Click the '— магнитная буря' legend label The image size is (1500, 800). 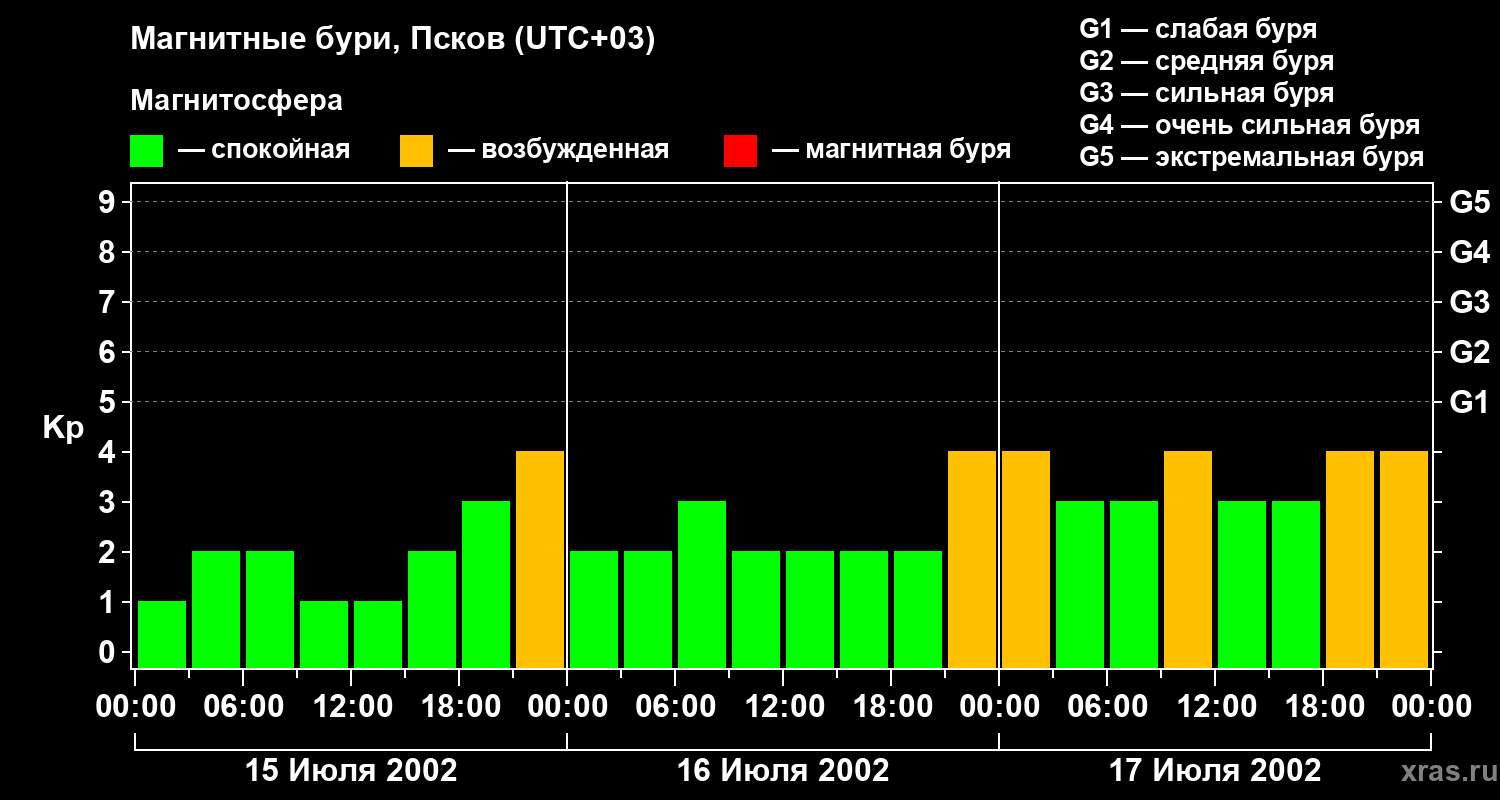891,150
